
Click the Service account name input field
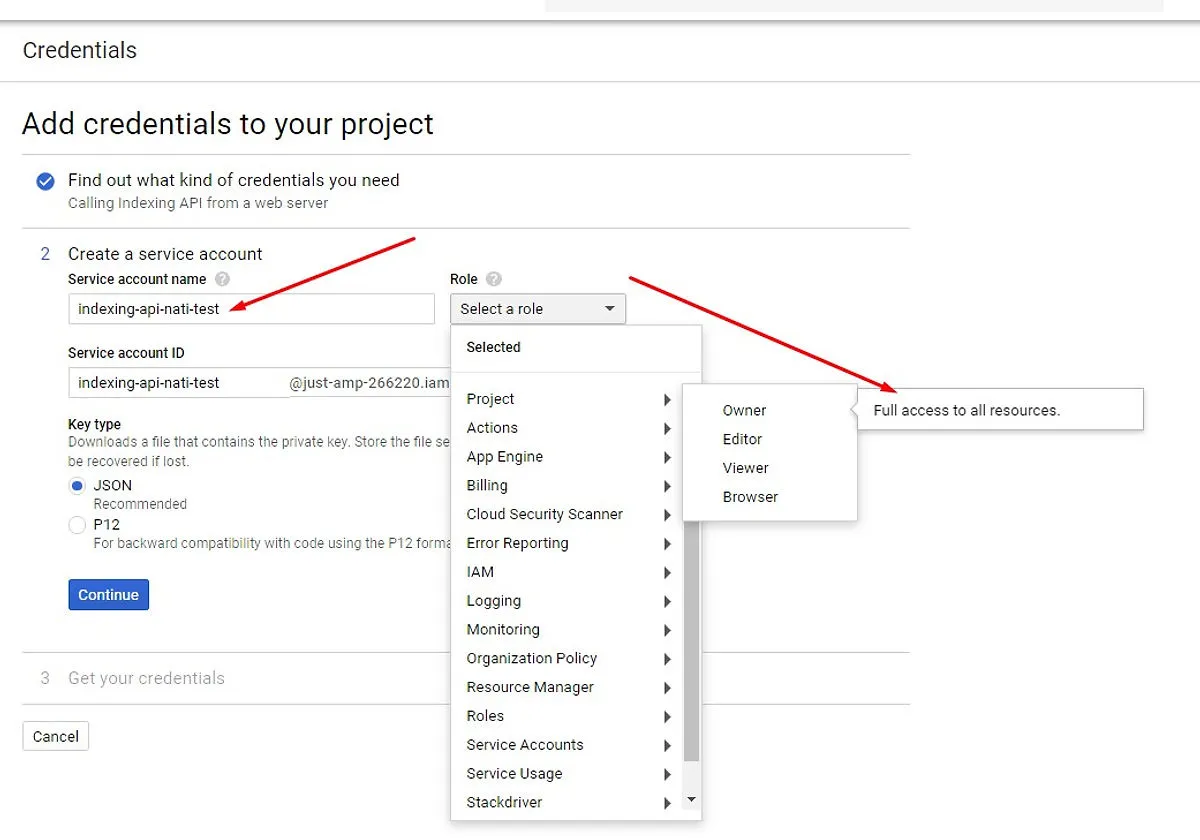pyautogui.click(x=250, y=309)
